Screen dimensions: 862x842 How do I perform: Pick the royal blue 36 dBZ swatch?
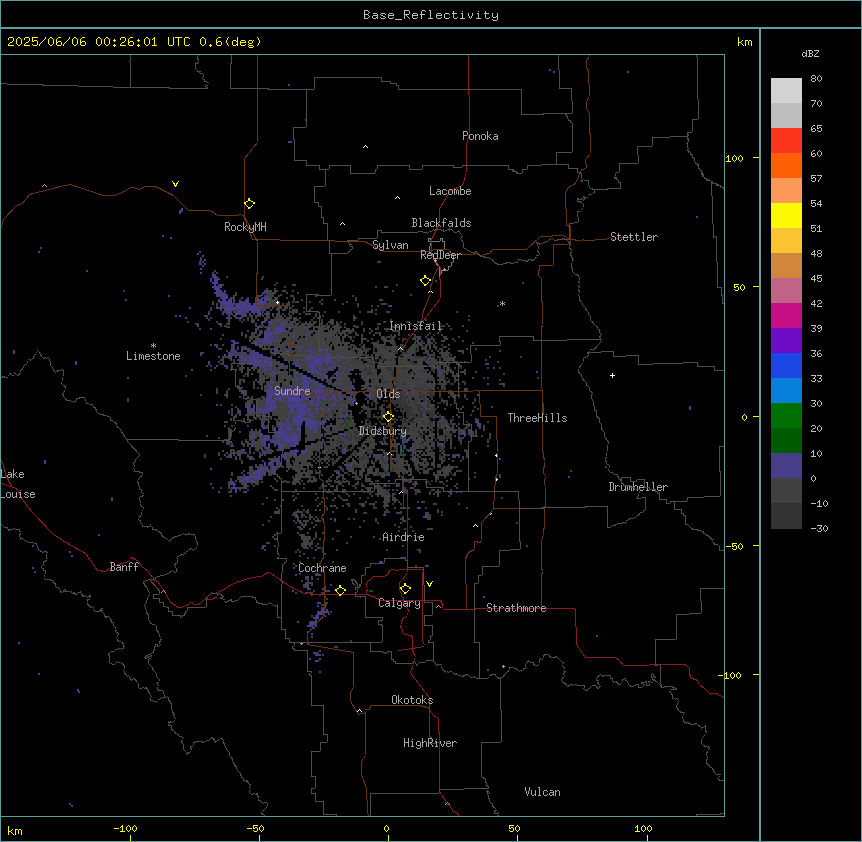[x=786, y=365]
